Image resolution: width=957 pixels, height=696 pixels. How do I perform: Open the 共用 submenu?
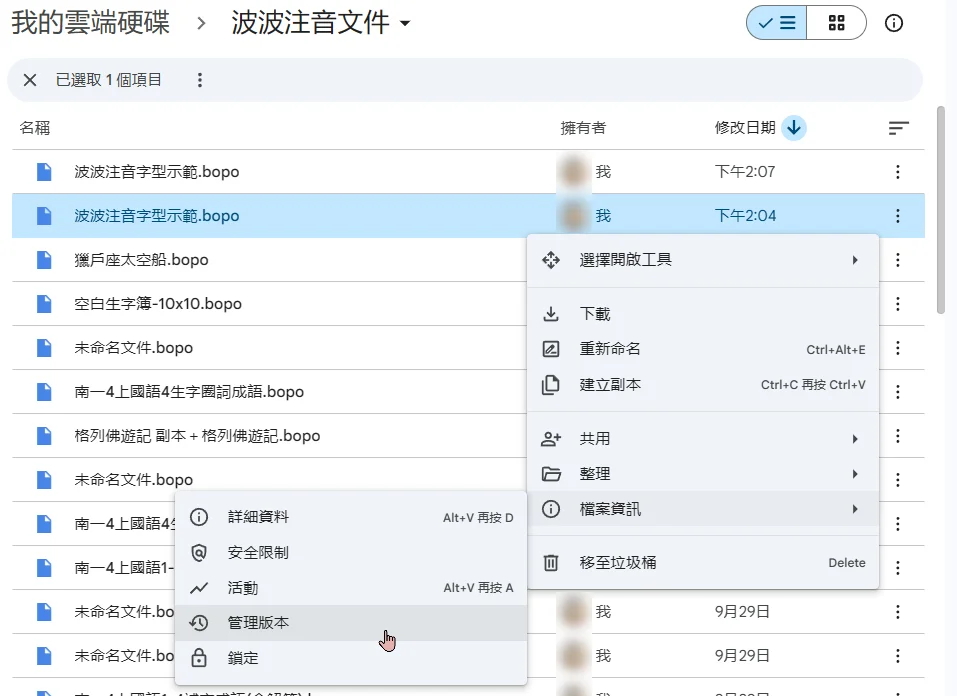coord(702,438)
